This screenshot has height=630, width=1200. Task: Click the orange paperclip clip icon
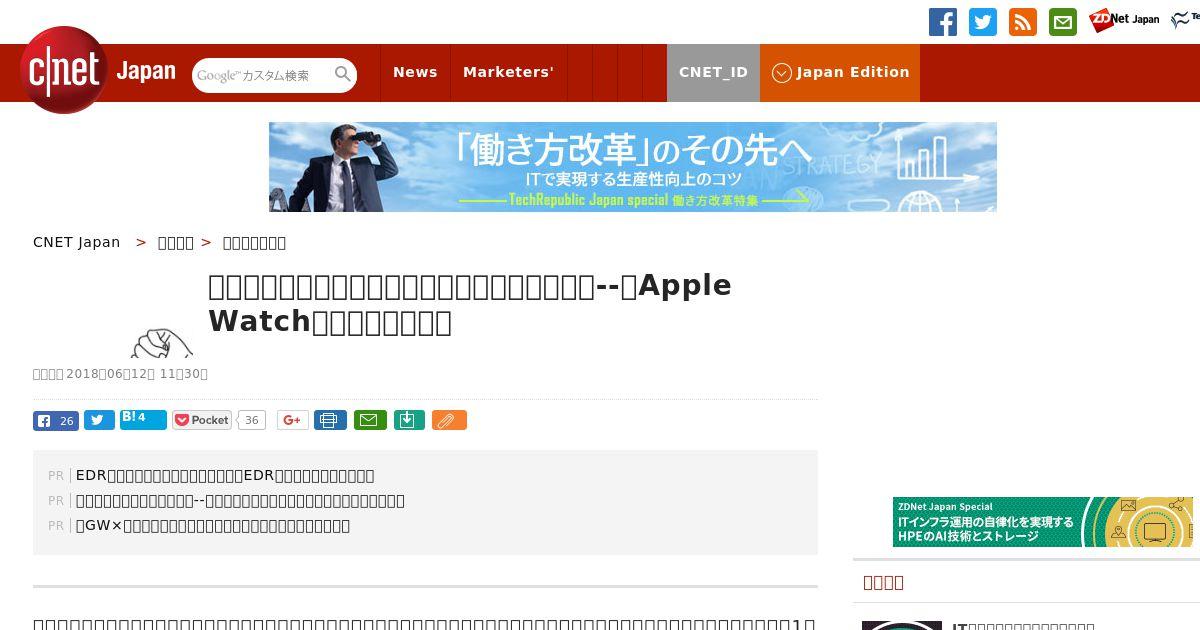449,420
